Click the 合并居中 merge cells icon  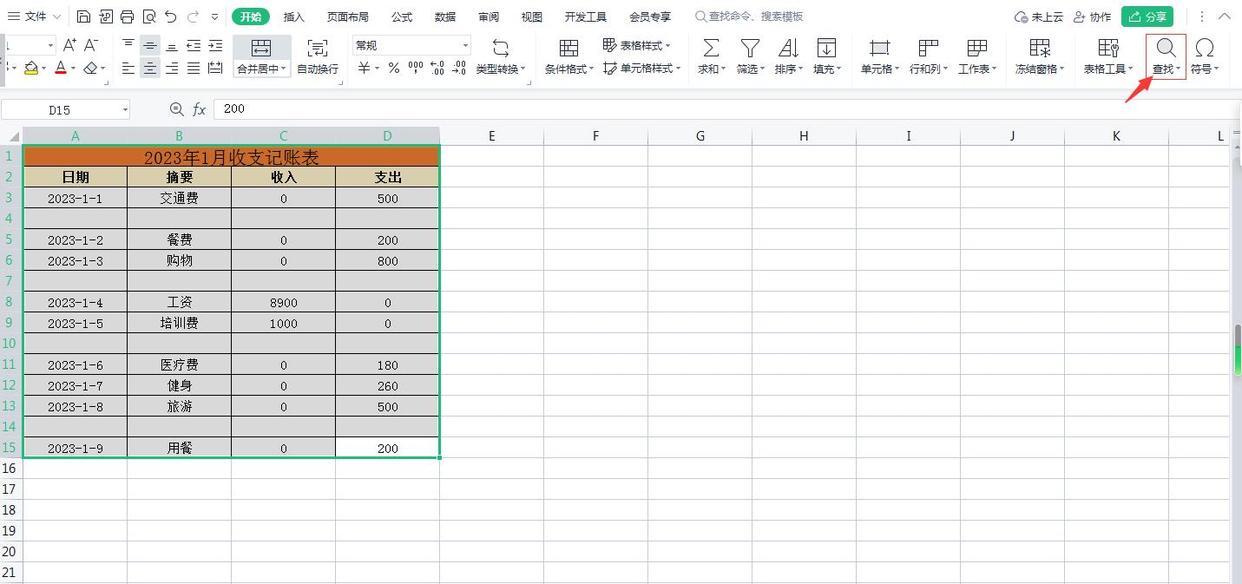point(261,48)
